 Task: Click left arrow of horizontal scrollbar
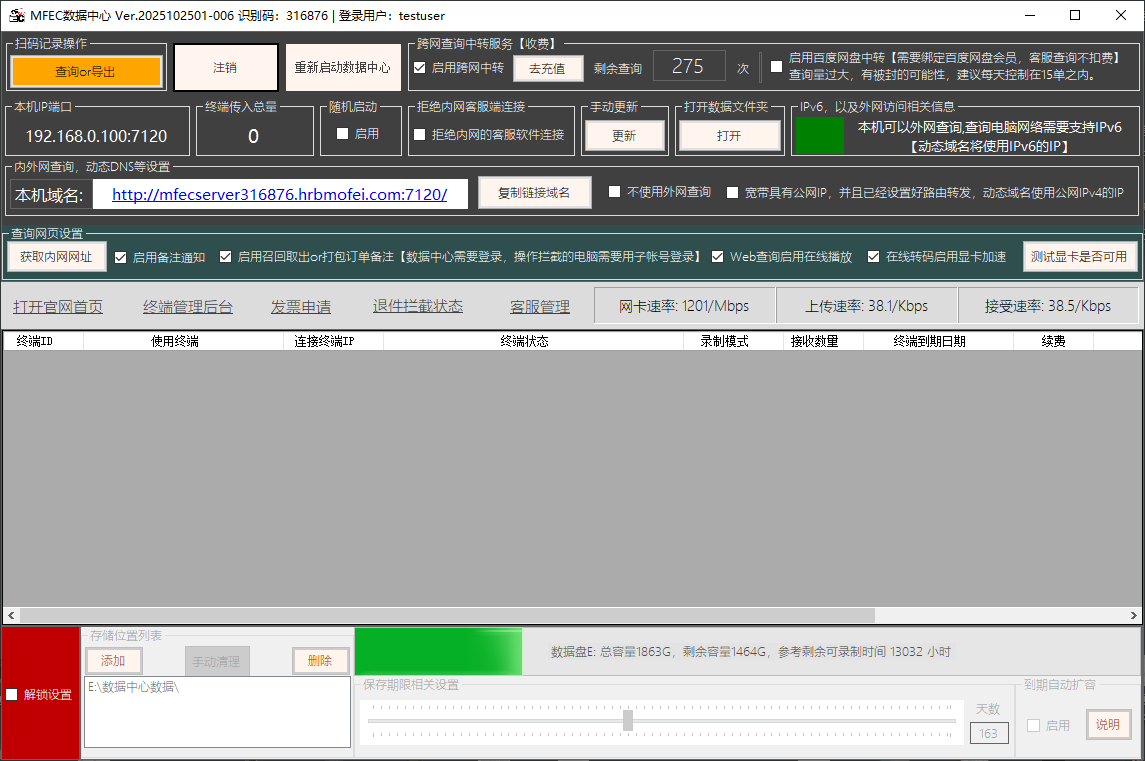point(11,616)
